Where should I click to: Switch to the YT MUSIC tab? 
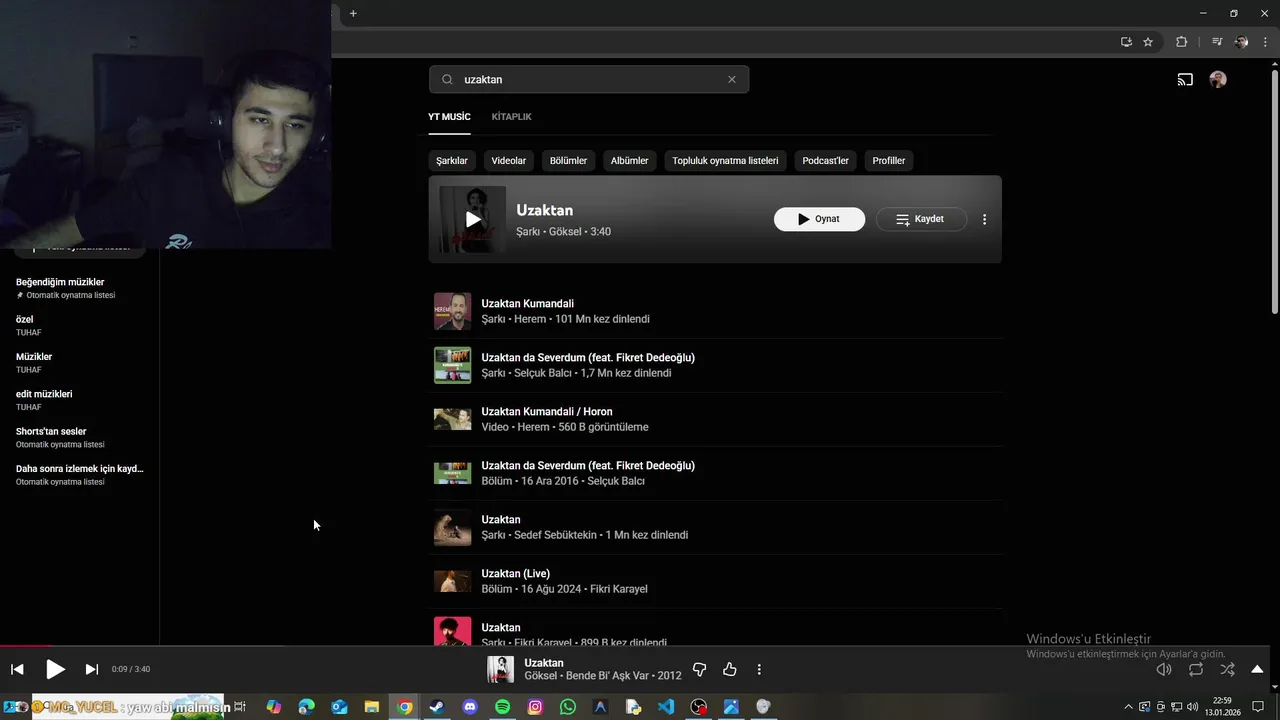coord(449,117)
